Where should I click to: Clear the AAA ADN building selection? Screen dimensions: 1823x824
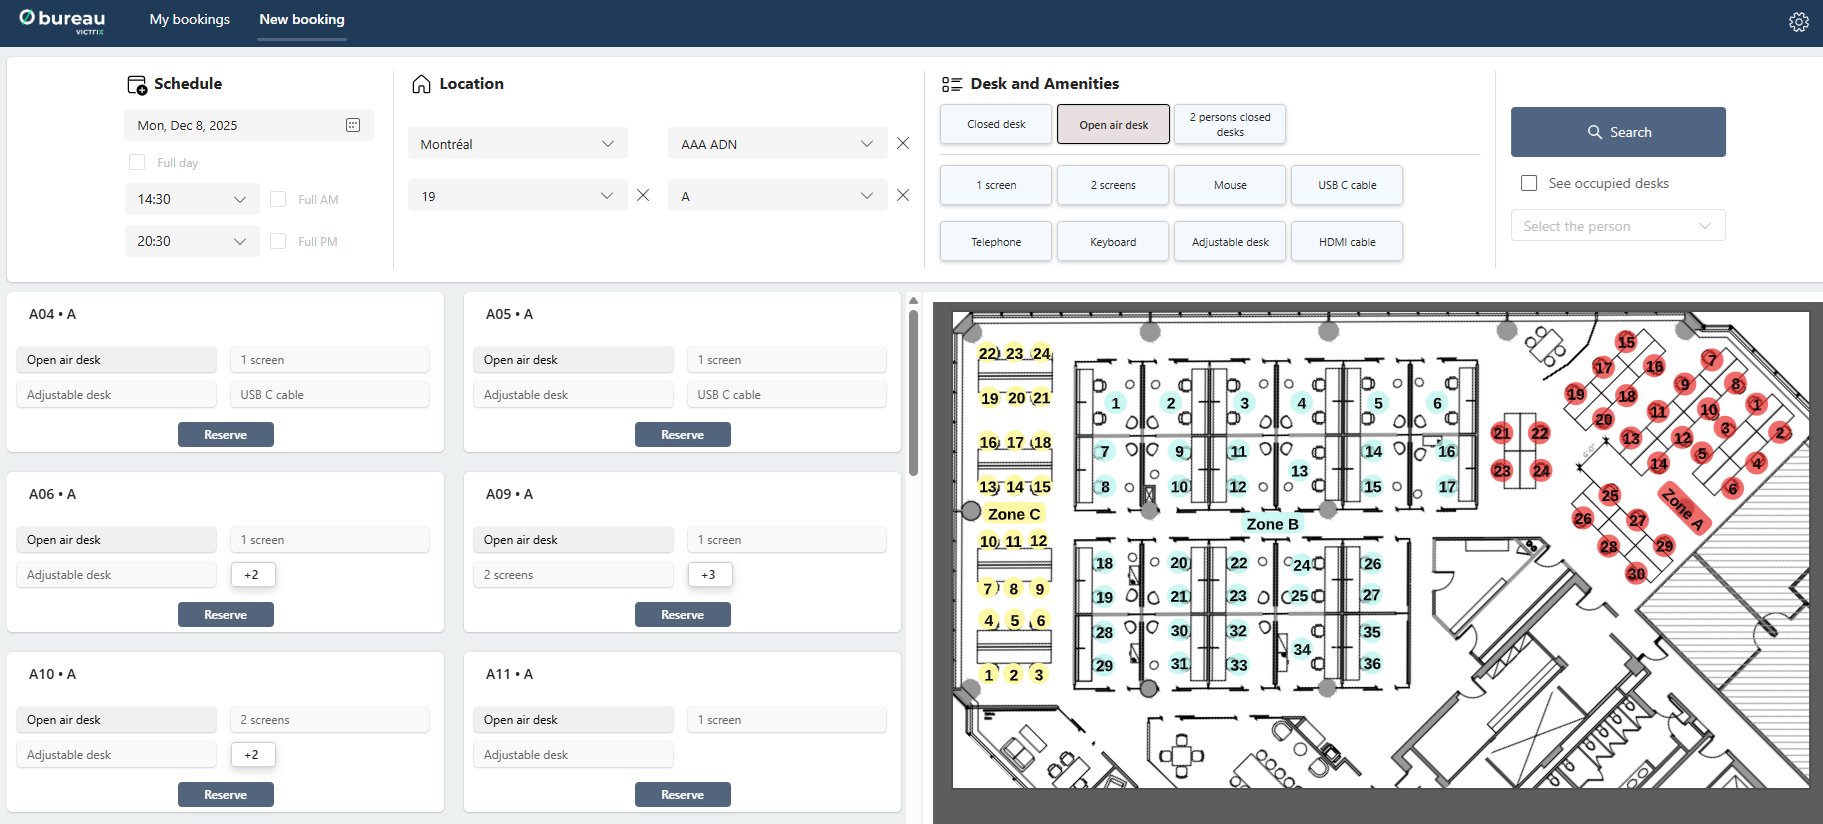point(903,144)
